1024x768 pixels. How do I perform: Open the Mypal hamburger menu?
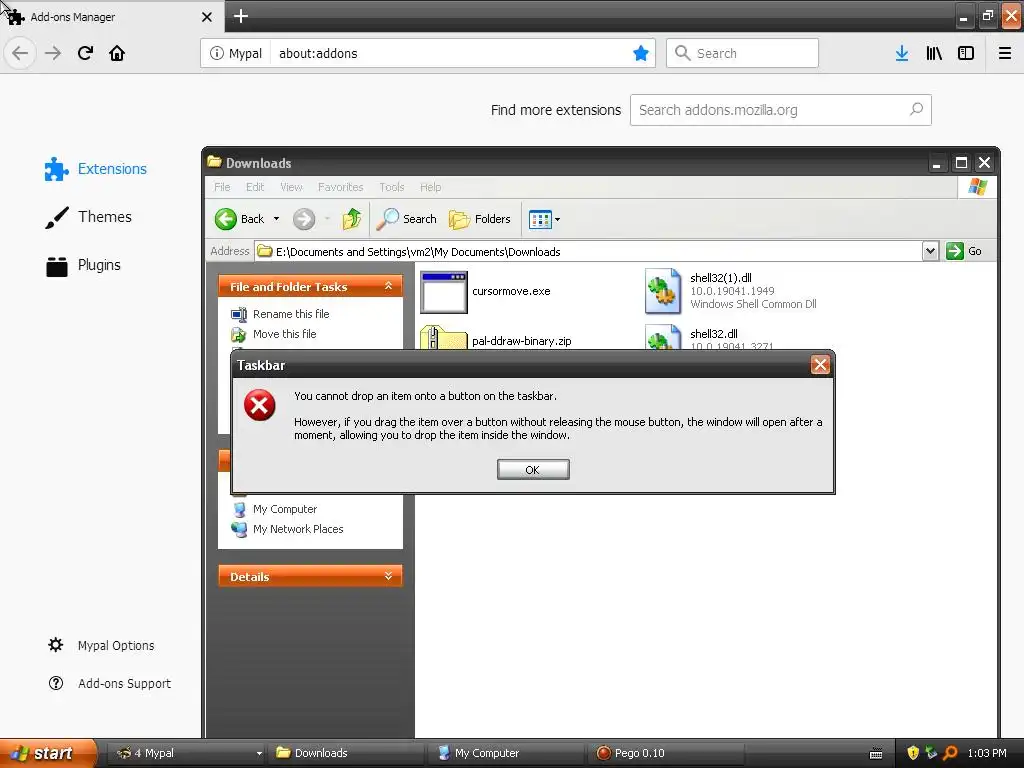pos(1005,53)
